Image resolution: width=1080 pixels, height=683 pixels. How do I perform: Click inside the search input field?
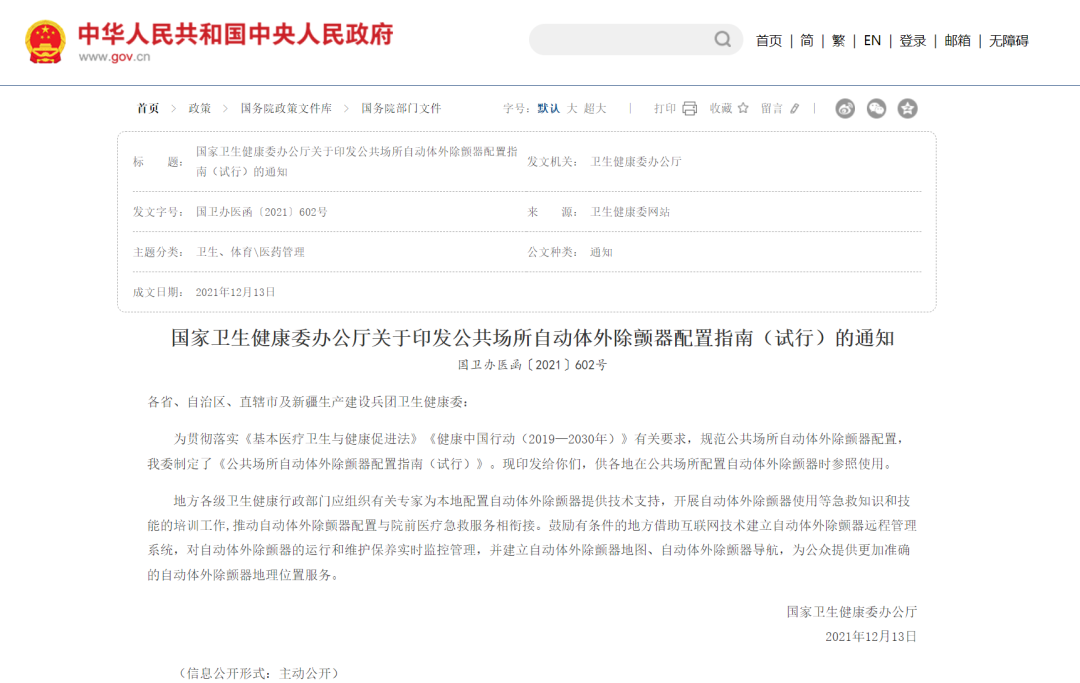point(620,40)
